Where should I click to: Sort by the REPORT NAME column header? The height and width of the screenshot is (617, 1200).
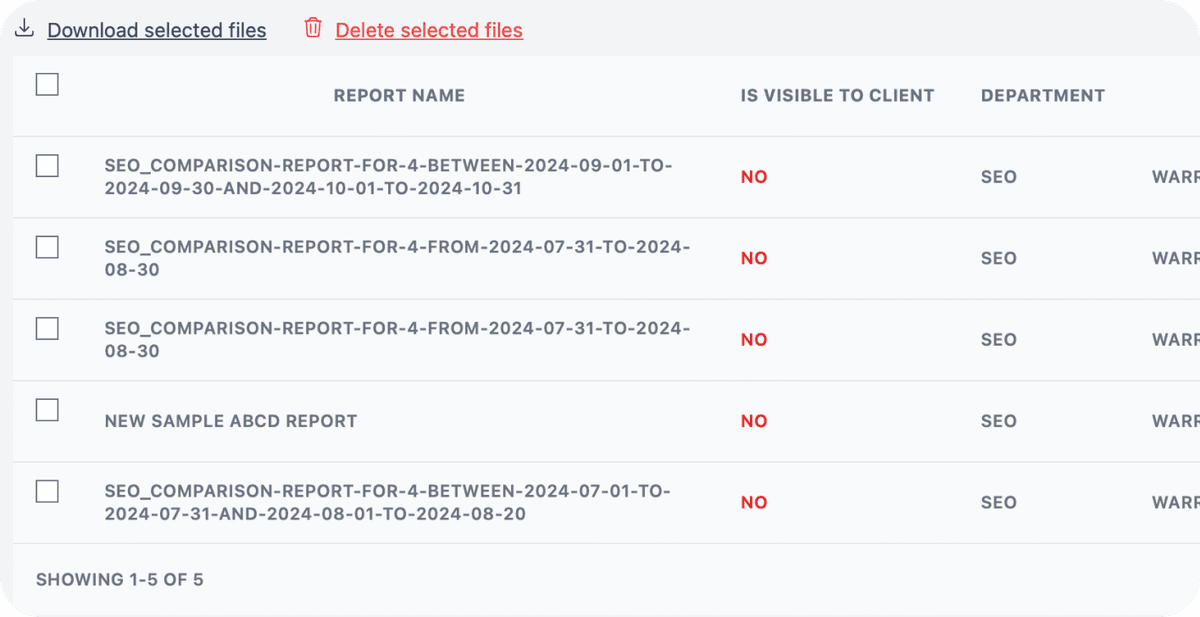click(399, 96)
